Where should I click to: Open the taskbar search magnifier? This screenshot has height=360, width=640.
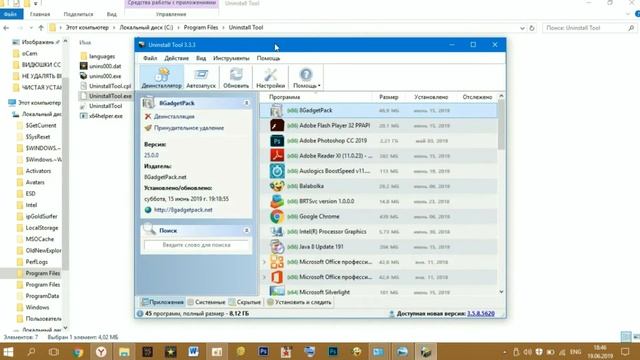31,352
